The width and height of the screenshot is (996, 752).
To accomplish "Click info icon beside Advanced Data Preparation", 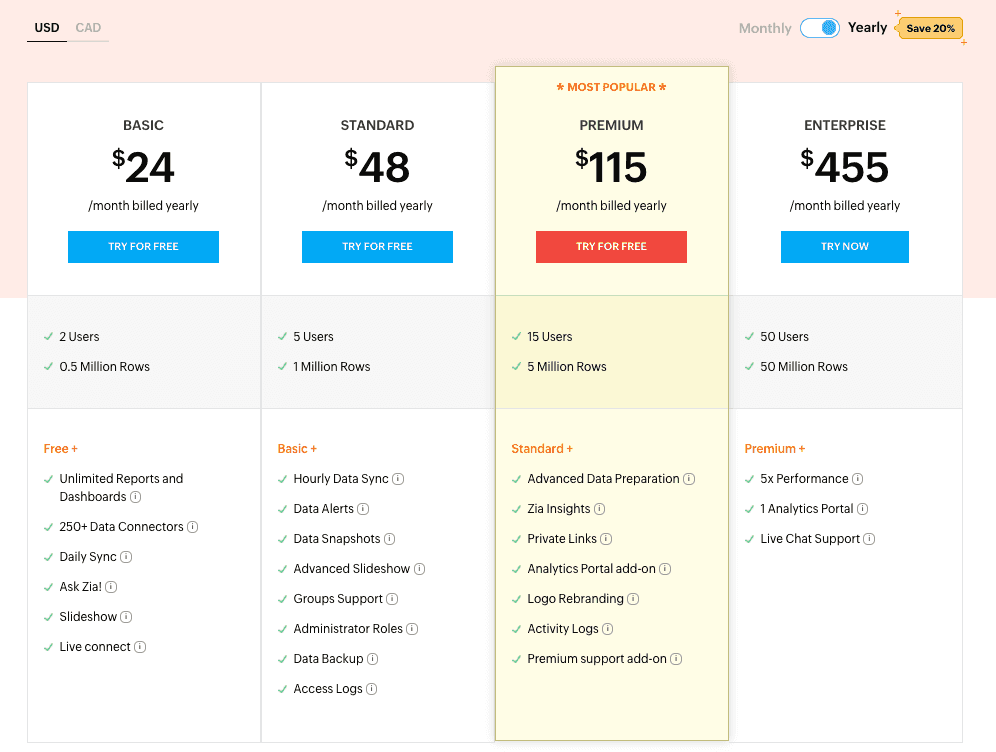I will [689, 479].
